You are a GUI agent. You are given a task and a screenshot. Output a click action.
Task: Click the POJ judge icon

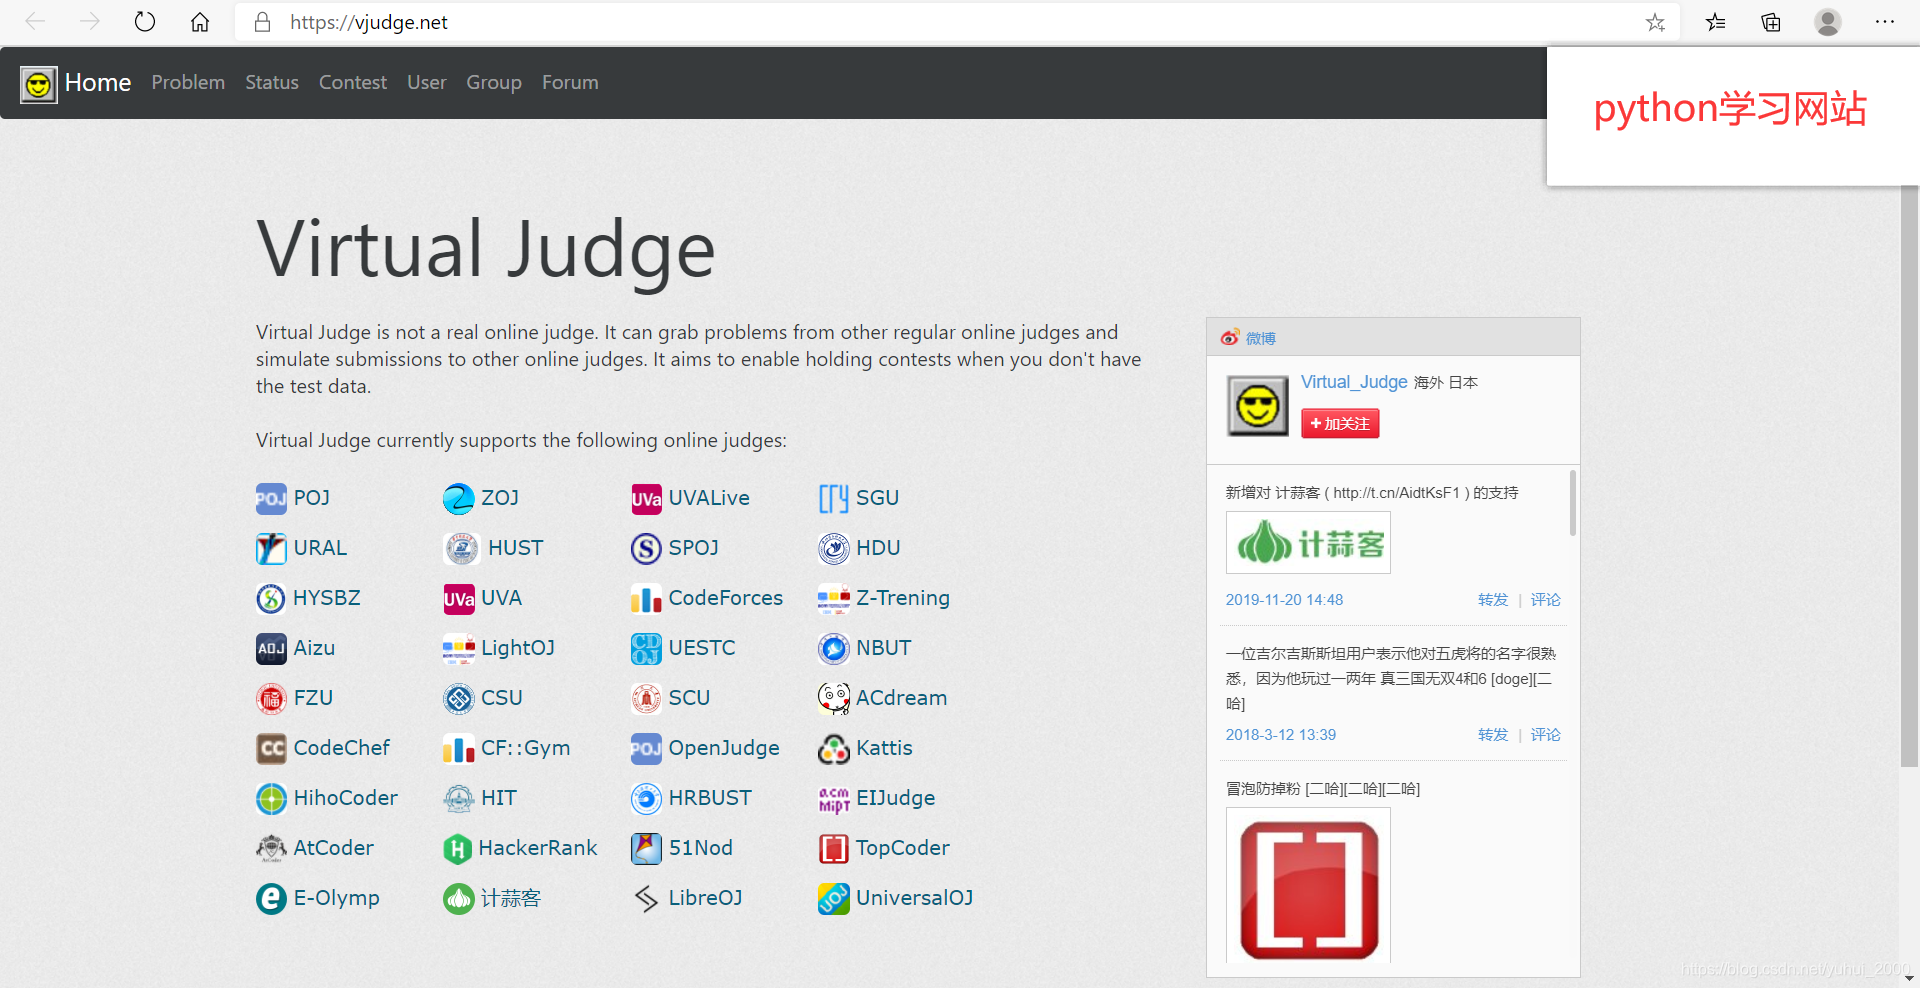[x=271, y=498]
